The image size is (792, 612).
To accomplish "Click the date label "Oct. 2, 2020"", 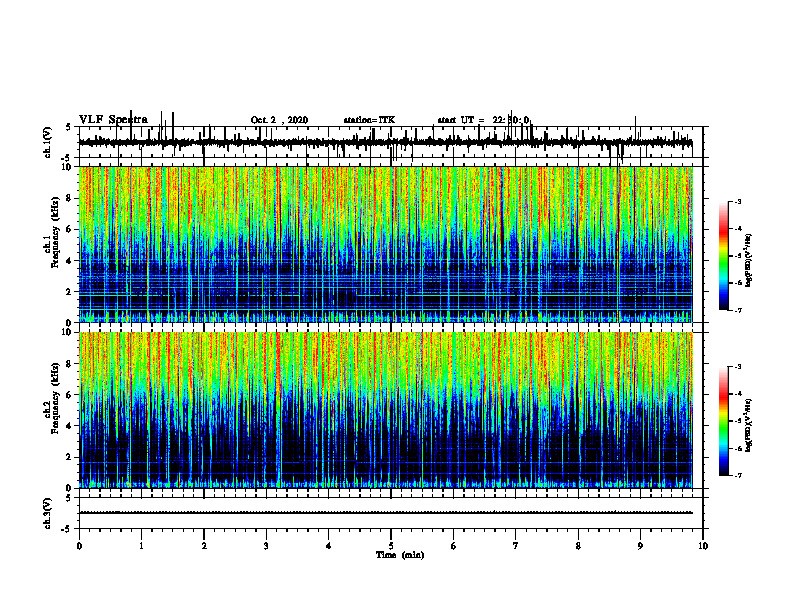I will [x=279, y=120].
